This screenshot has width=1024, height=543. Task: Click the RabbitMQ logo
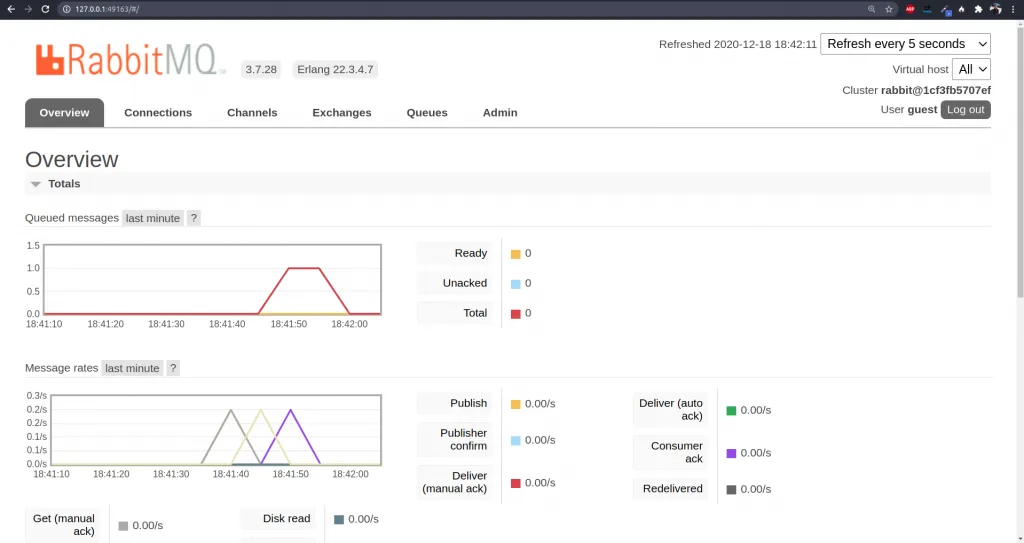click(125, 59)
